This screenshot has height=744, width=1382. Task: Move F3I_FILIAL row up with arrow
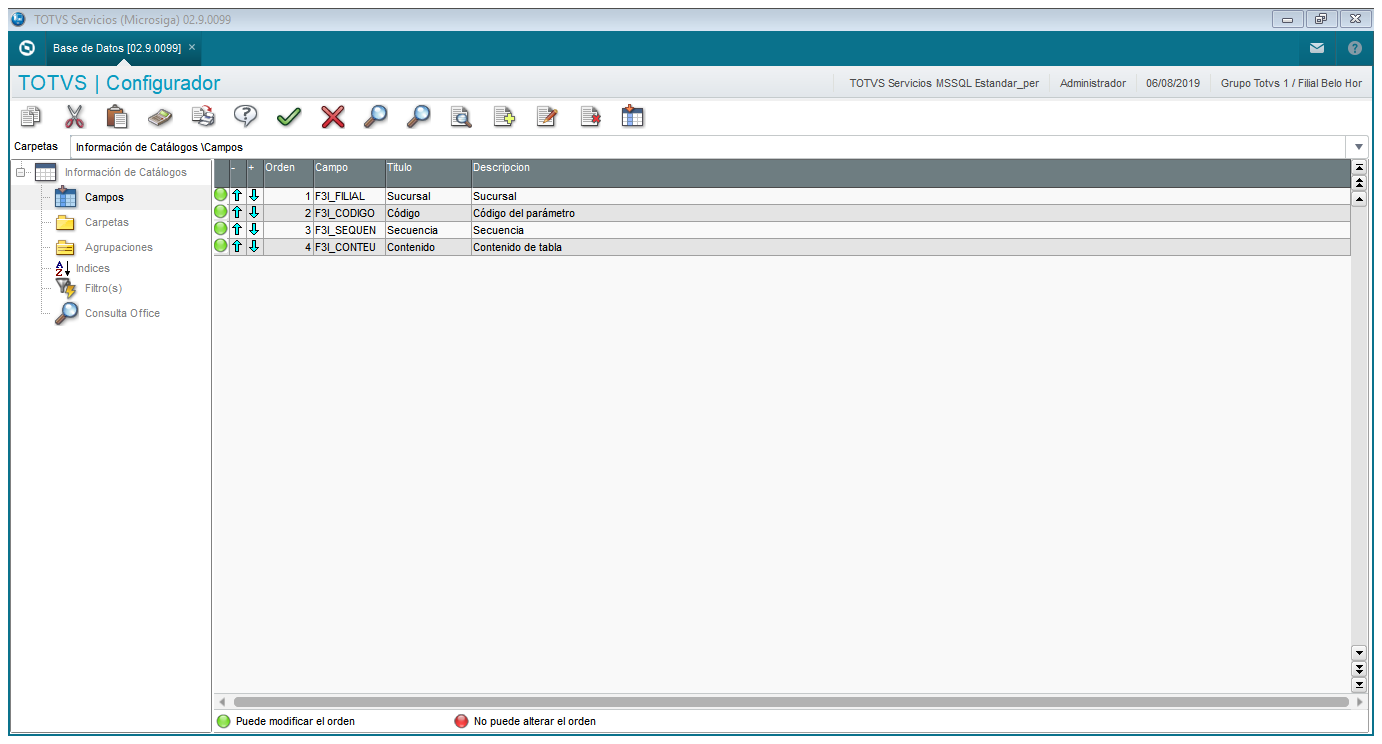click(238, 196)
